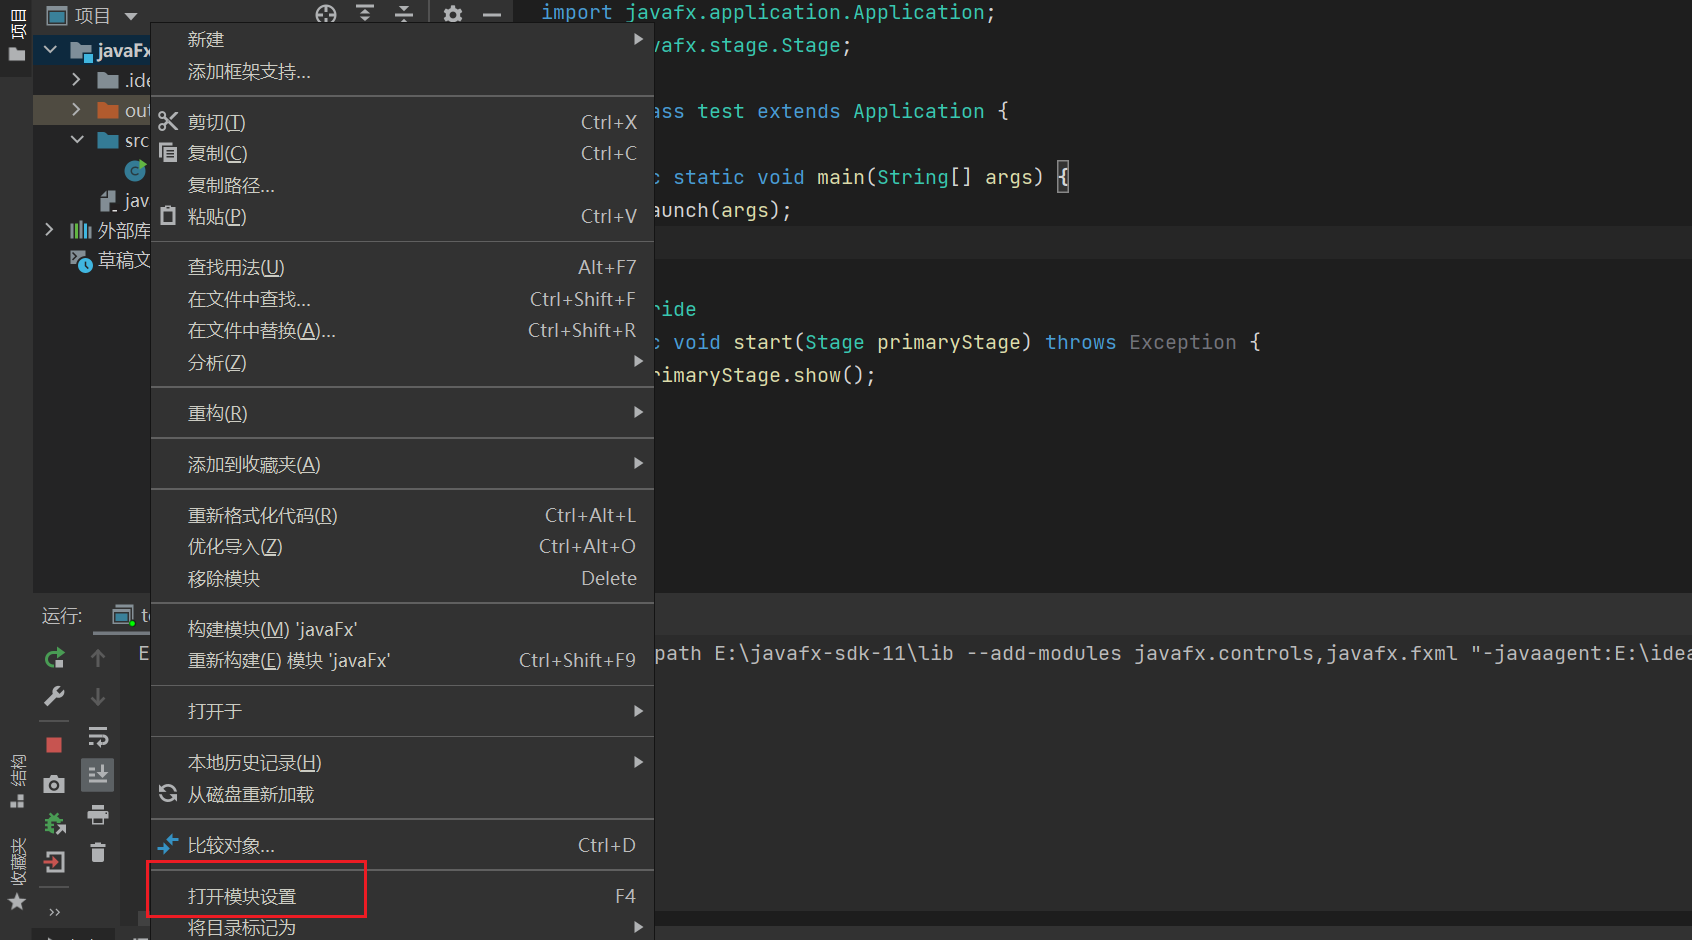Choose 复制路径... menu entry
Image resolution: width=1692 pixels, height=940 pixels.
tap(402, 185)
